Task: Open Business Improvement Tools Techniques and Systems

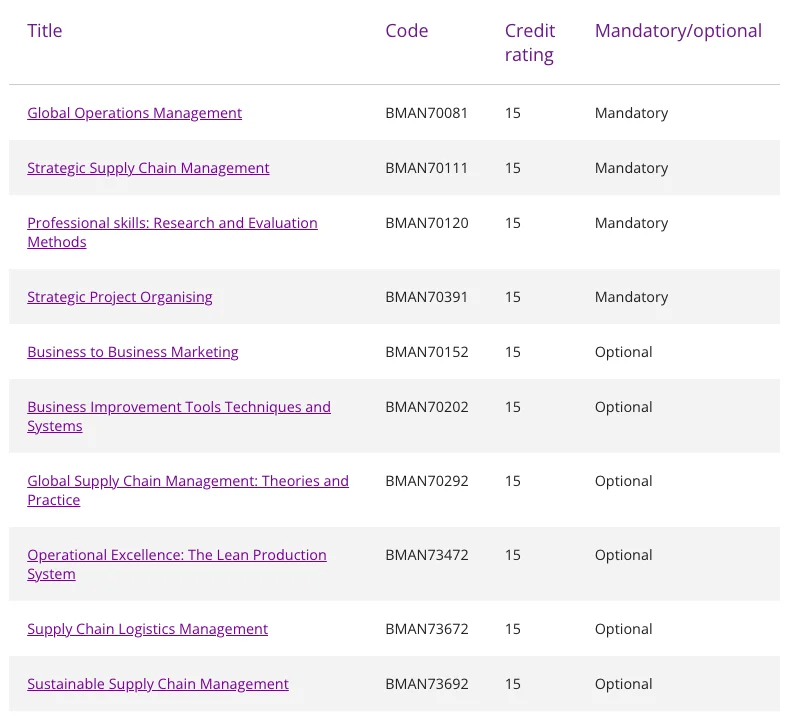Action: 178,407
